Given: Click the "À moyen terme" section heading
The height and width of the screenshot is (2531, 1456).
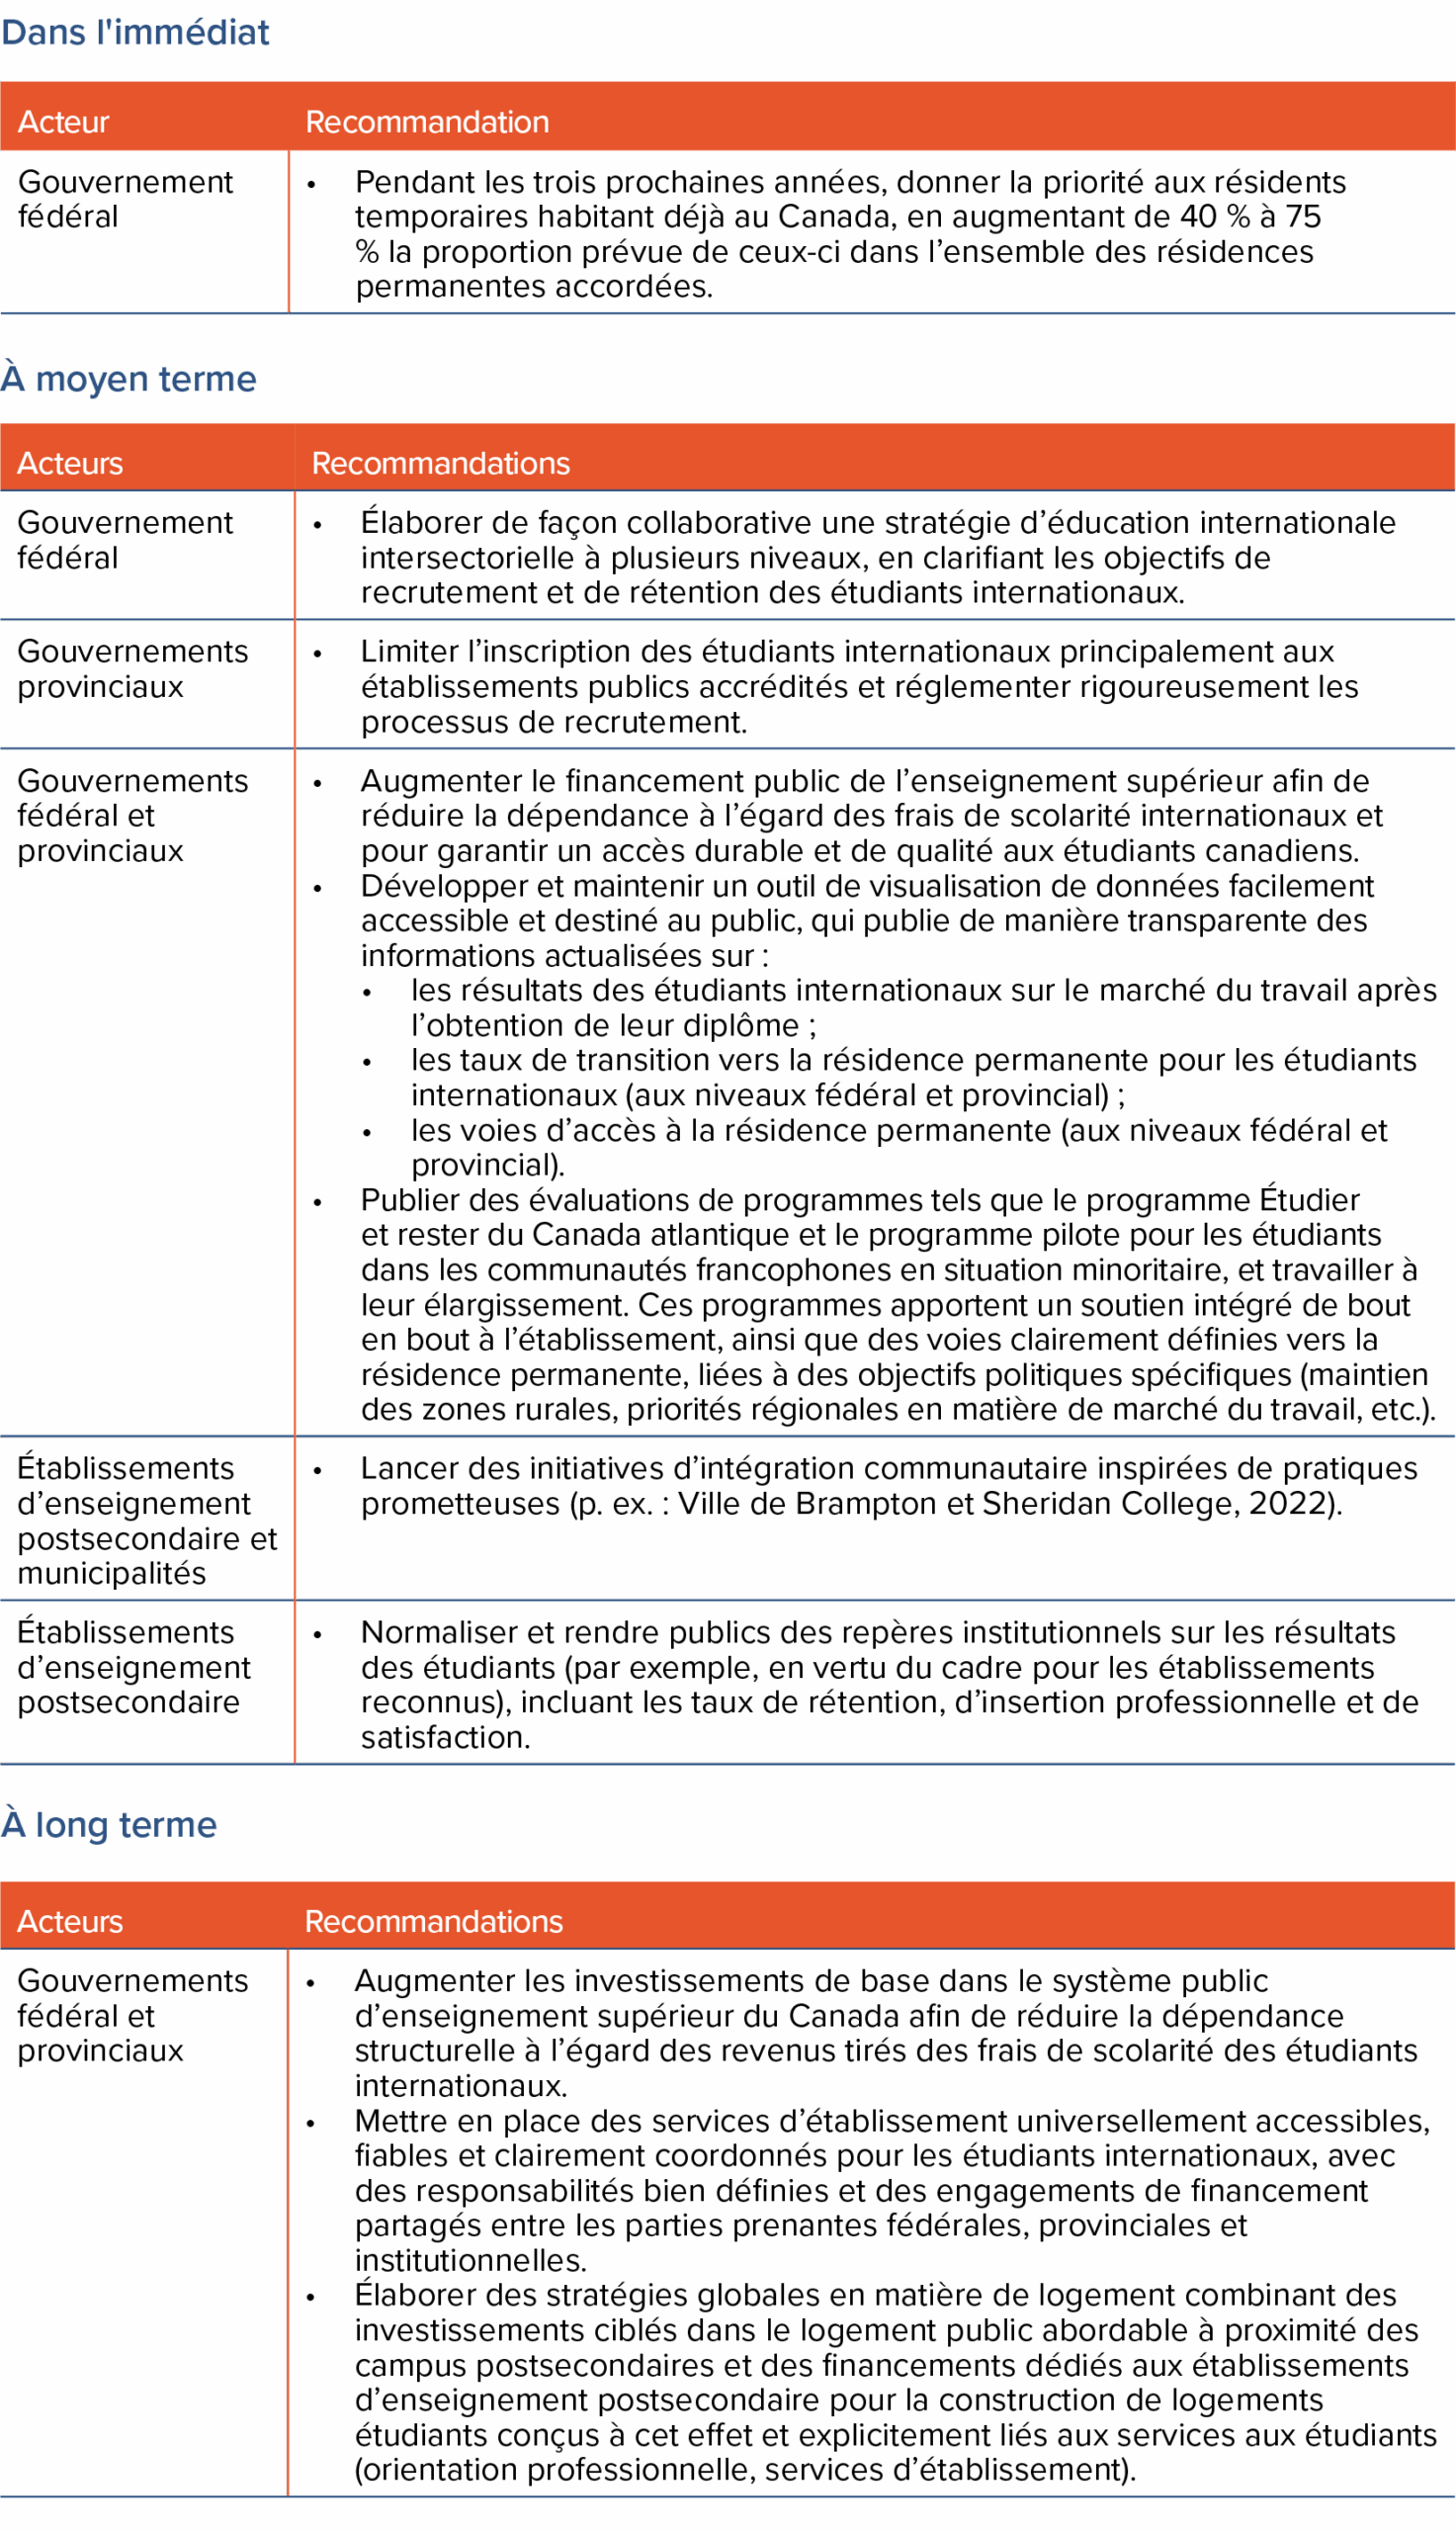Looking at the screenshot, I should 129,379.
